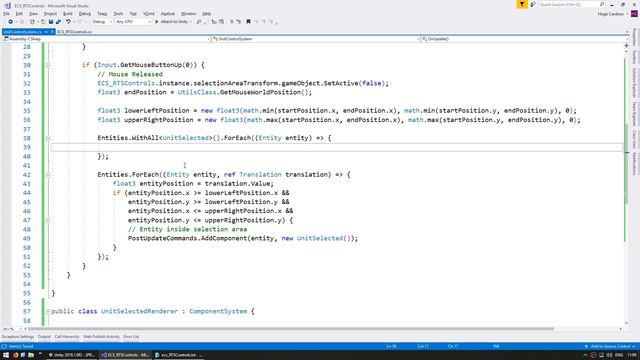
Task: Open the Error List panel tab
Action: click(131, 337)
